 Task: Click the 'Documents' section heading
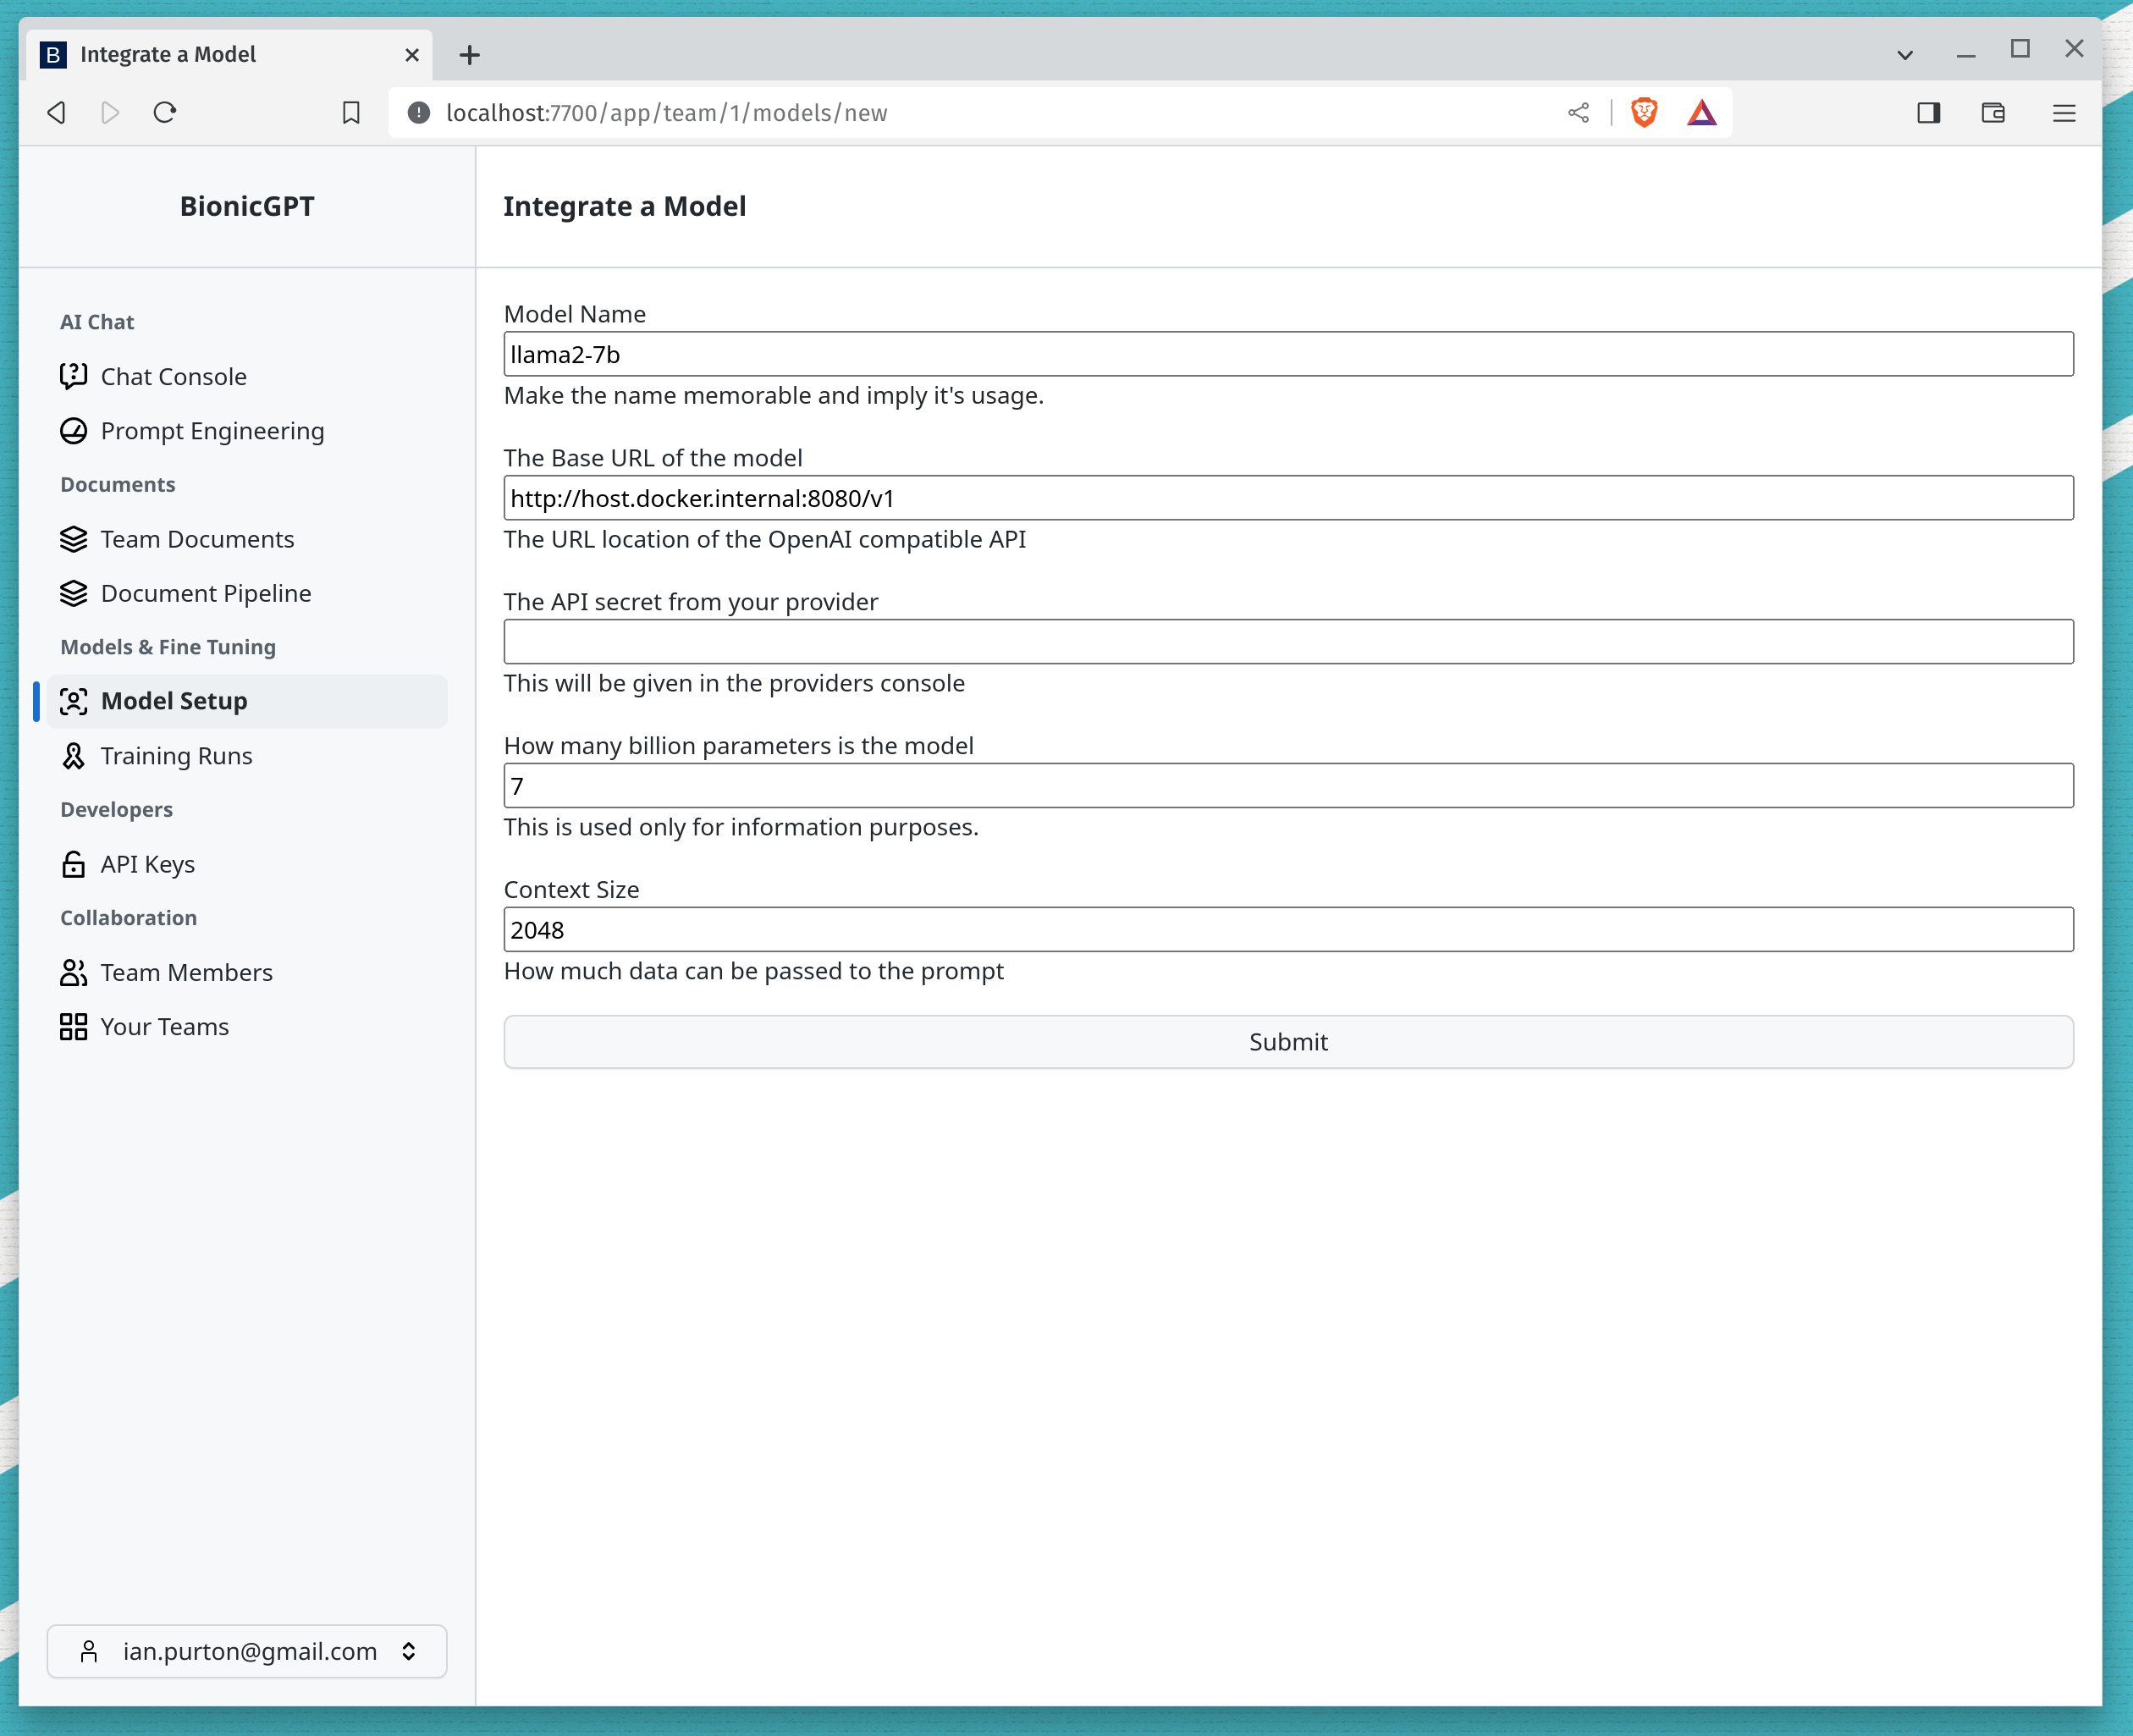click(118, 485)
